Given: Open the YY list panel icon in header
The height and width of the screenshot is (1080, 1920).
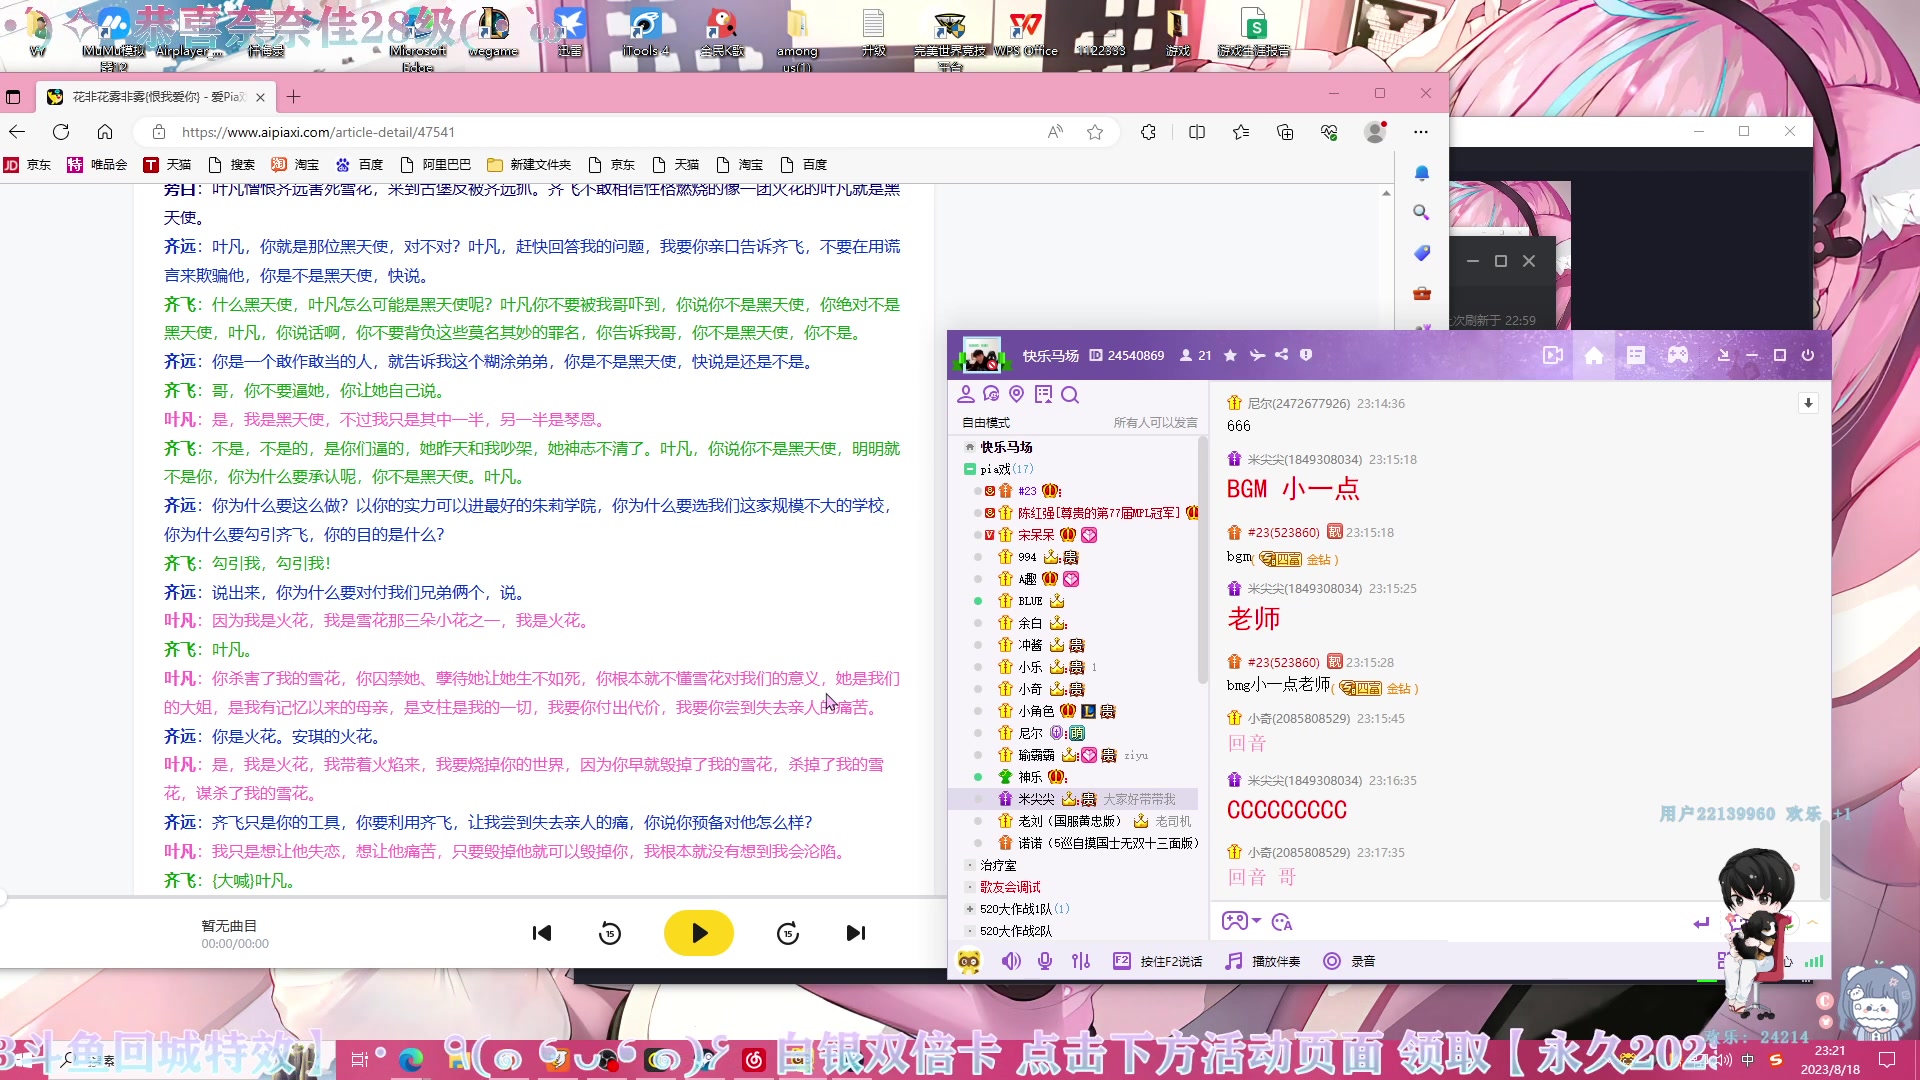Looking at the screenshot, I should 1636,356.
